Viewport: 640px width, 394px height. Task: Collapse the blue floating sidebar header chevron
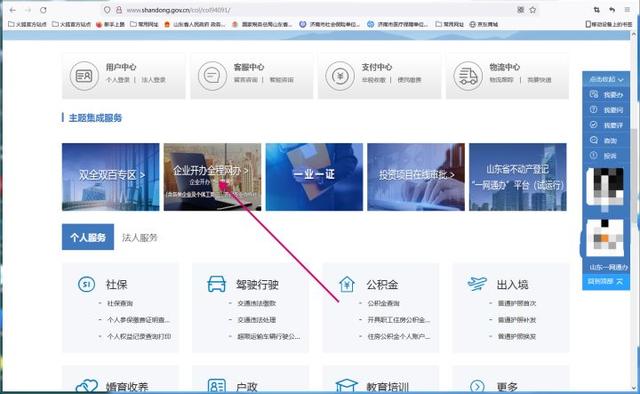621,80
